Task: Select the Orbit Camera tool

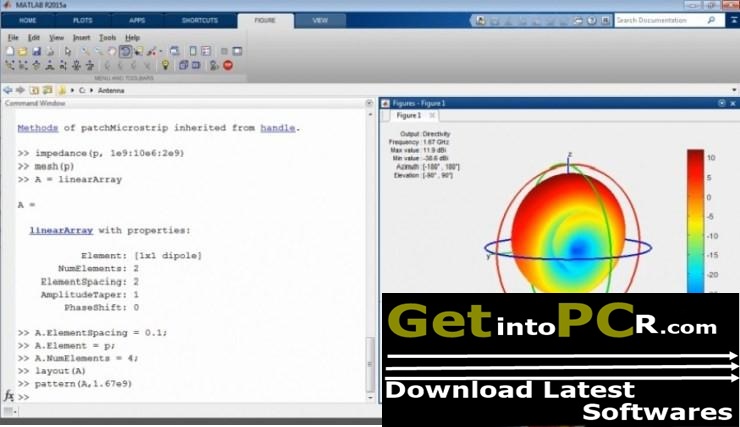Action: [x=10, y=65]
